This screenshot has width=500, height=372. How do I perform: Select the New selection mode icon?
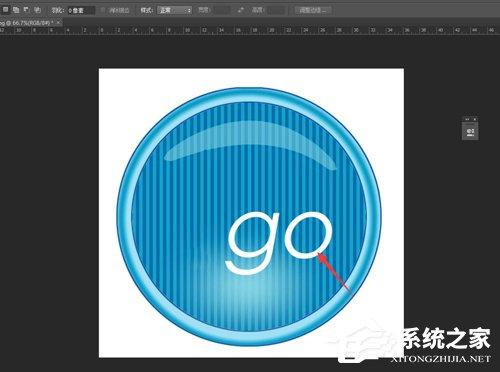point(6,10)
